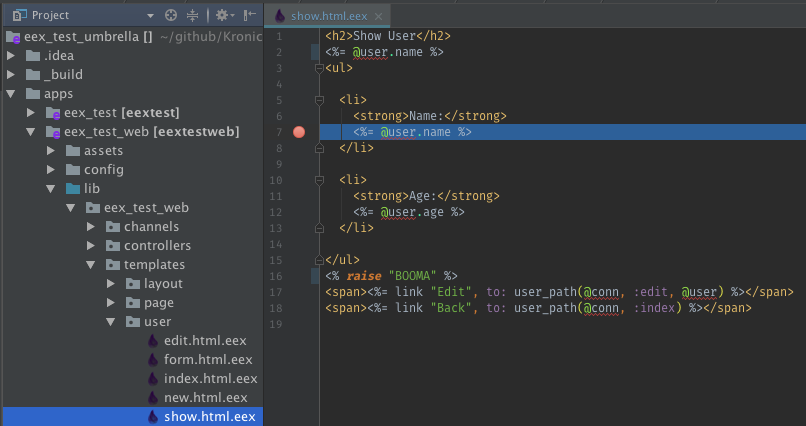The image size is (806, 426).
Task: Click the collapse all icon in Project panel
Action: 193,16
